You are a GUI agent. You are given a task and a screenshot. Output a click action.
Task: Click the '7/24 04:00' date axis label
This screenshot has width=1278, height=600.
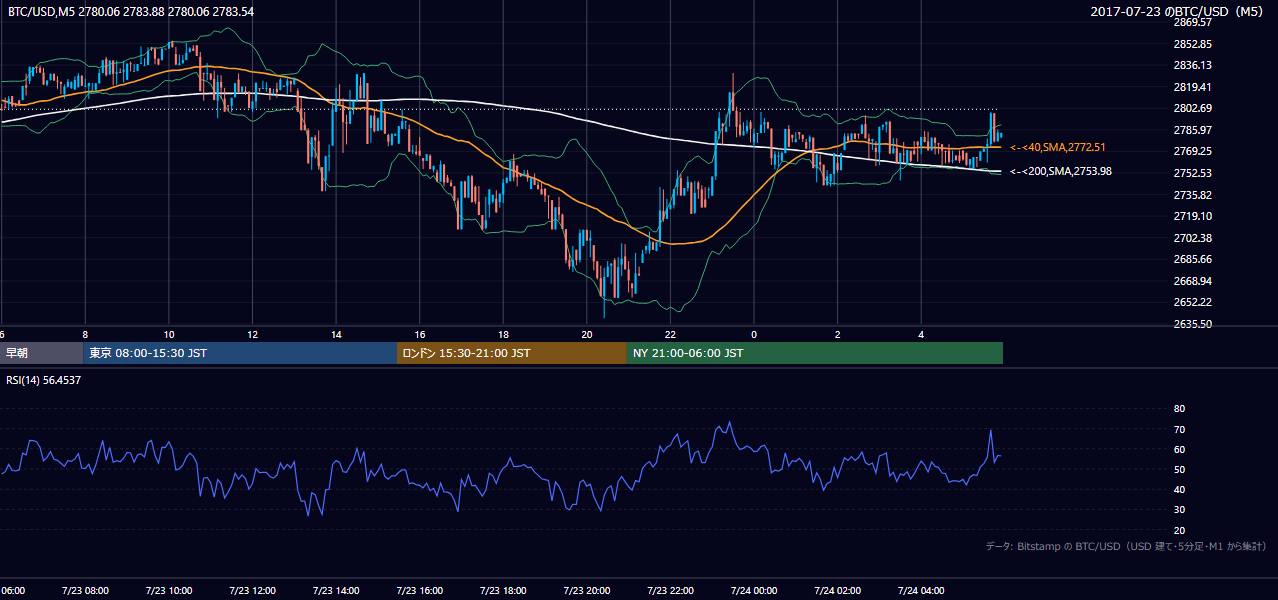[x=921, y=591]
